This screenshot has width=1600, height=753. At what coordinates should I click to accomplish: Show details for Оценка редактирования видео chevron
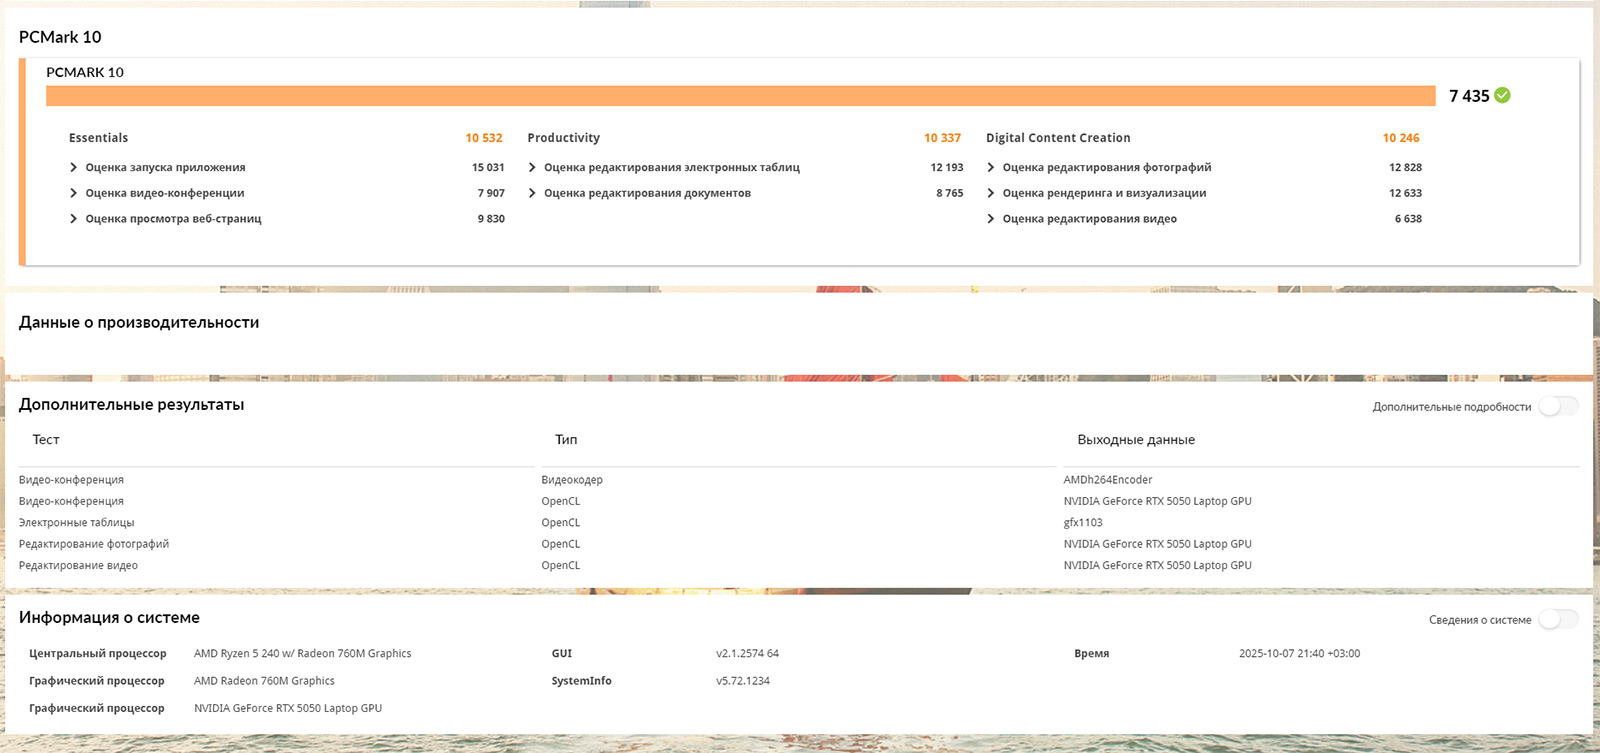pos(991,219)
